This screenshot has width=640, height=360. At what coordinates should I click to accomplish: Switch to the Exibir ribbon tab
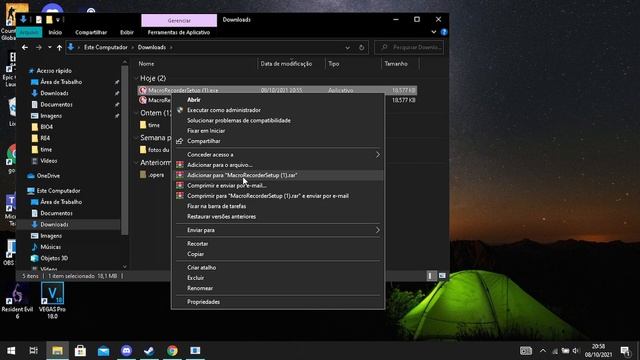[127, 32]
